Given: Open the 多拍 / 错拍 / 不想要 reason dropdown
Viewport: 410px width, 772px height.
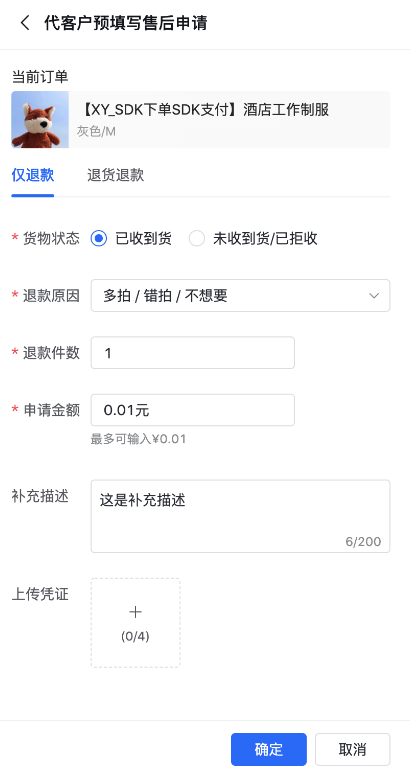Looking at the screenshot, I should coord(240,296).
